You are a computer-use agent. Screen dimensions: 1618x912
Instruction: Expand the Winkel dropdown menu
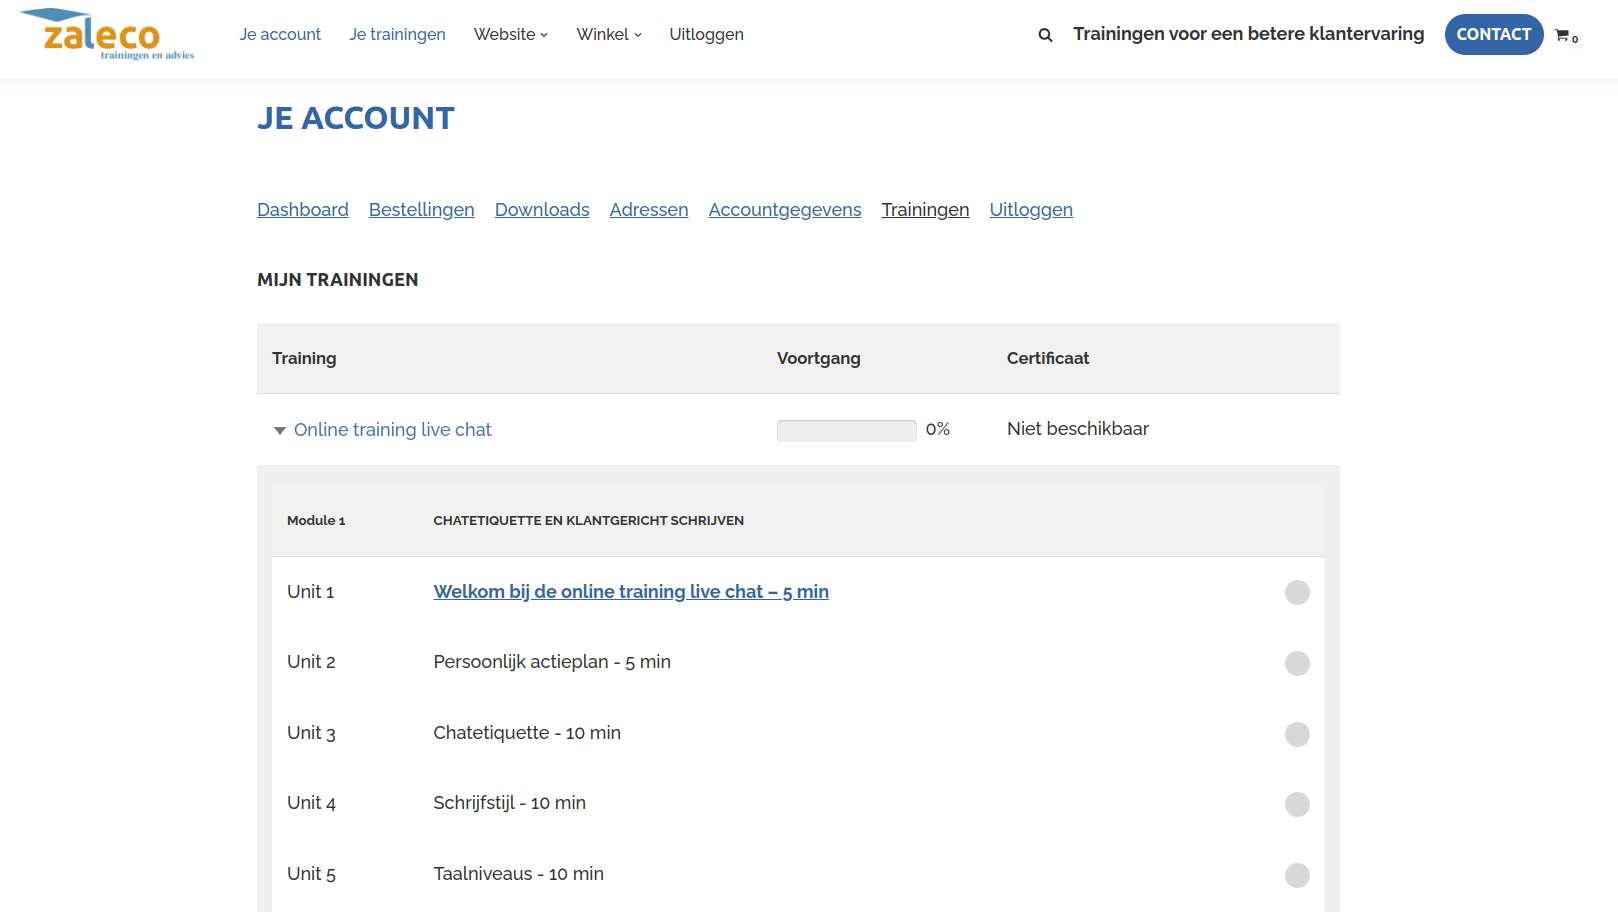608,34
